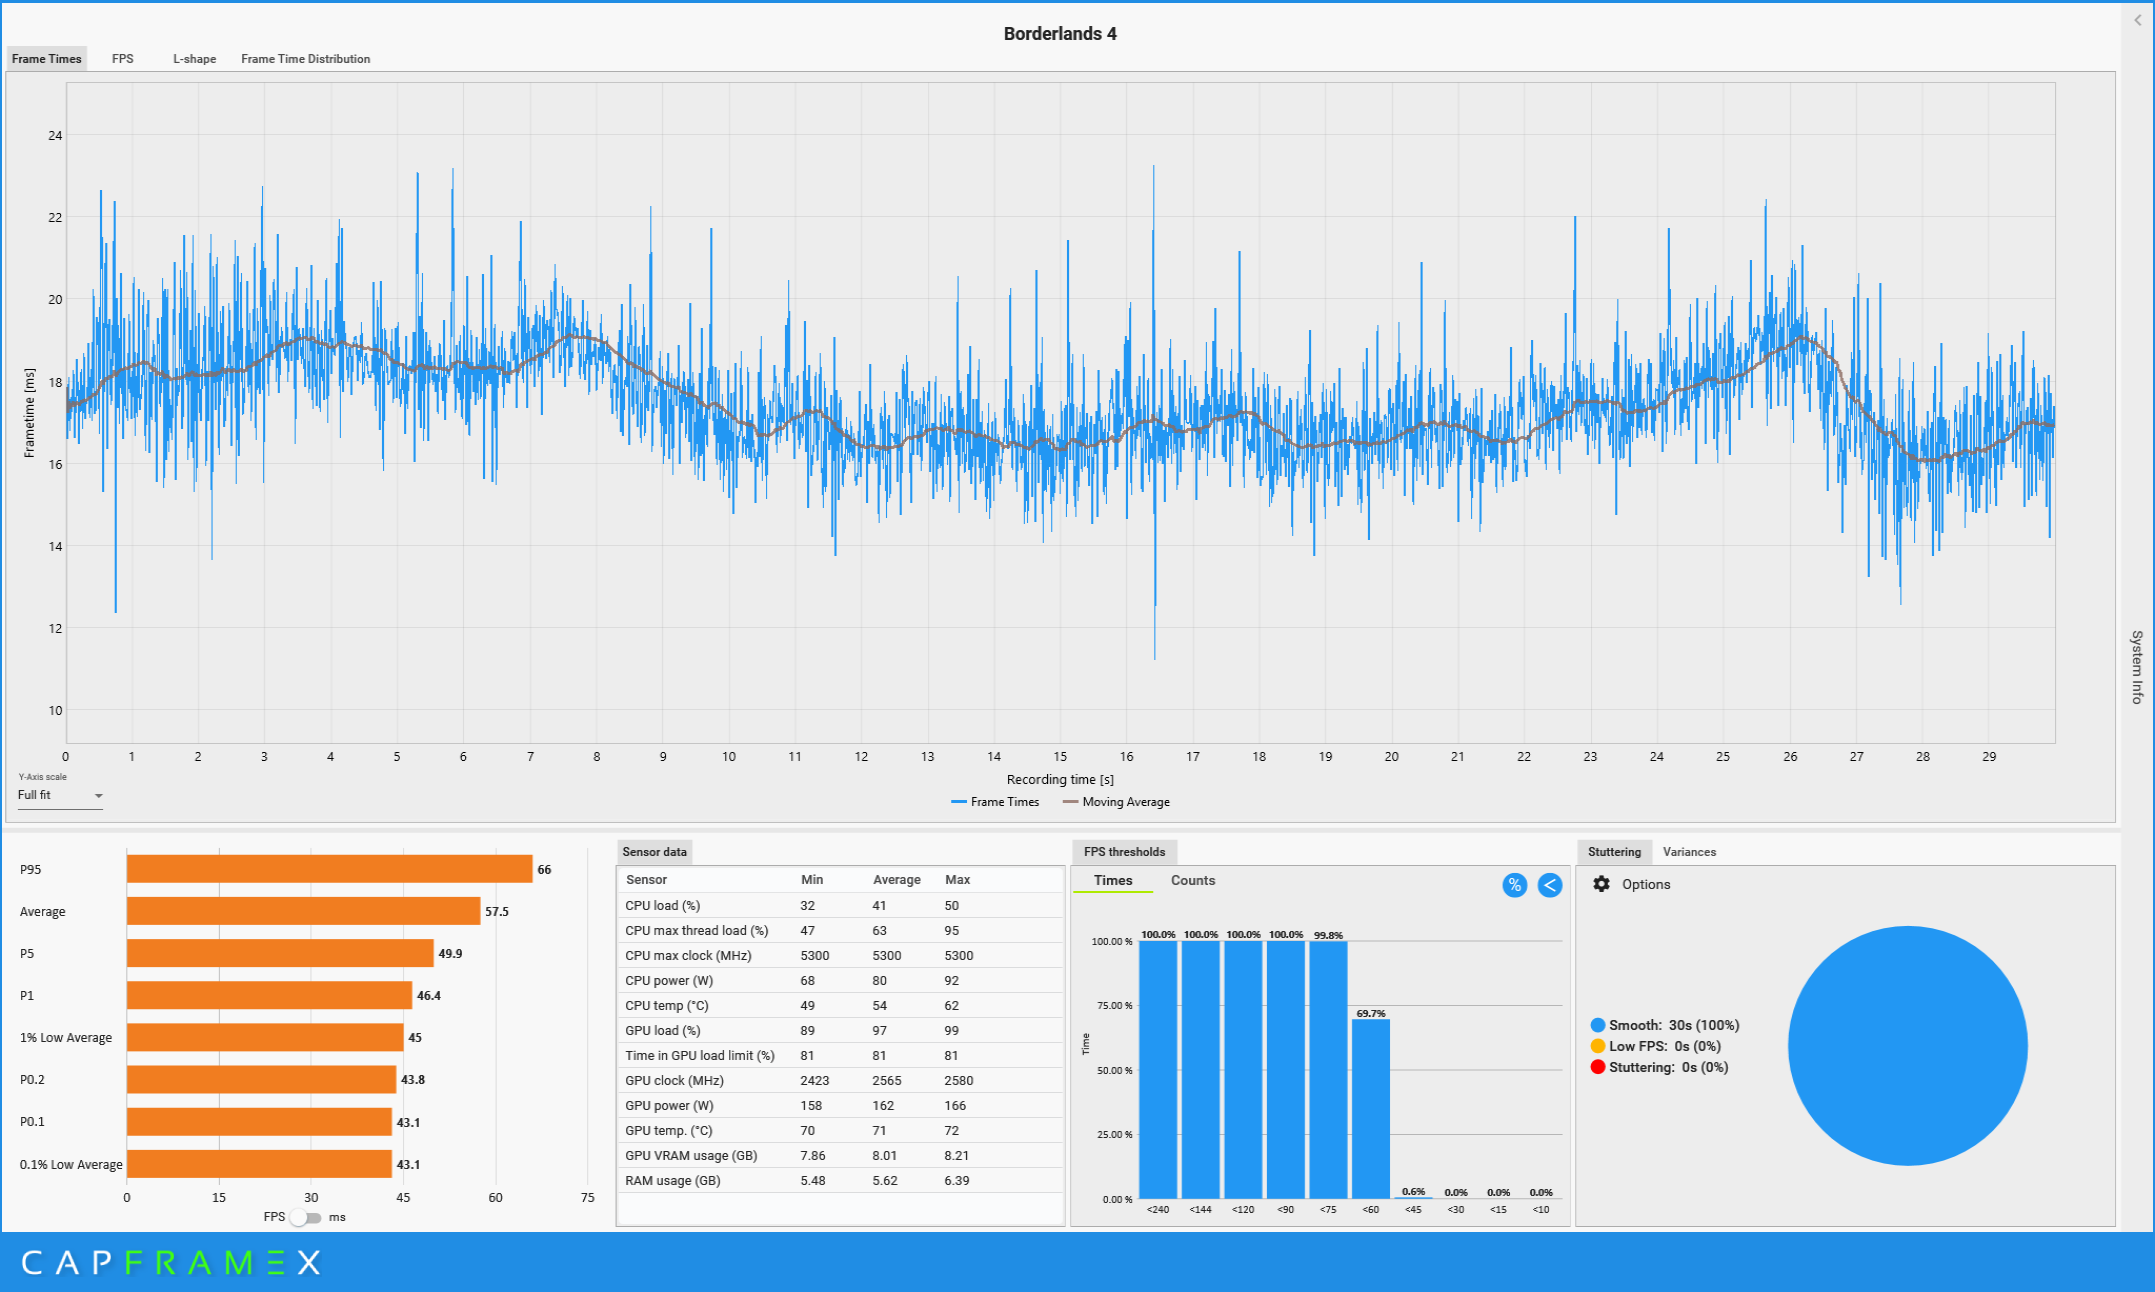Click the <60 threshold bar

point(1370,1108)
